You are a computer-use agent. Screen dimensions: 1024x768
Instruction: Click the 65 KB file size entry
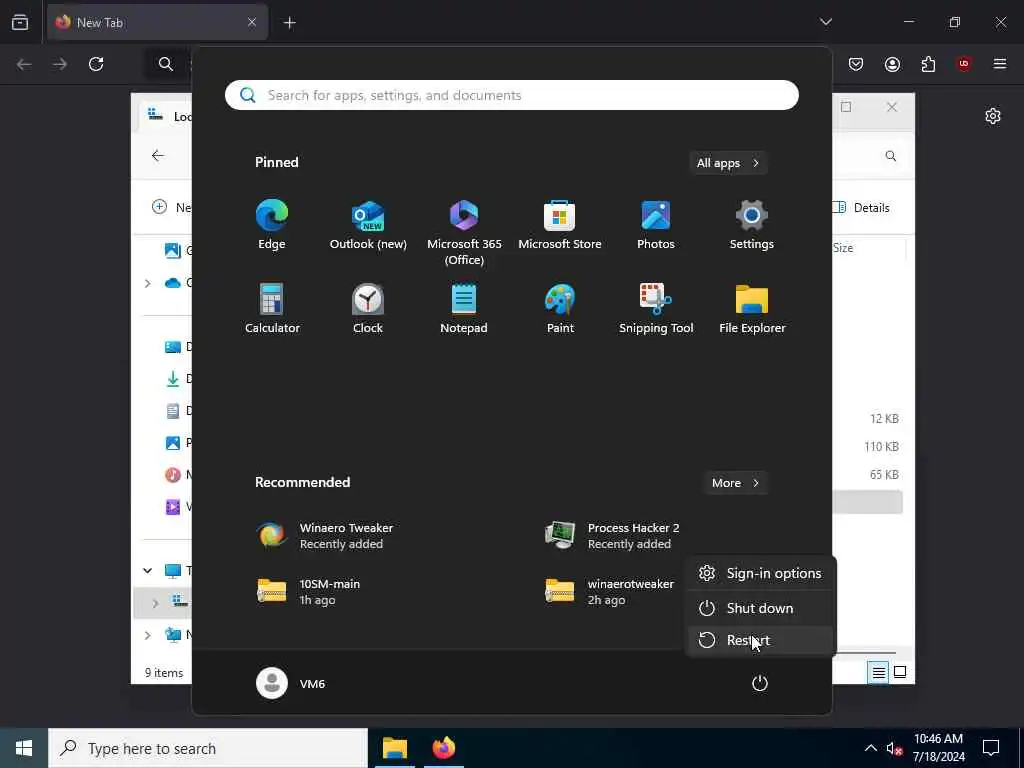pos(884,475)
